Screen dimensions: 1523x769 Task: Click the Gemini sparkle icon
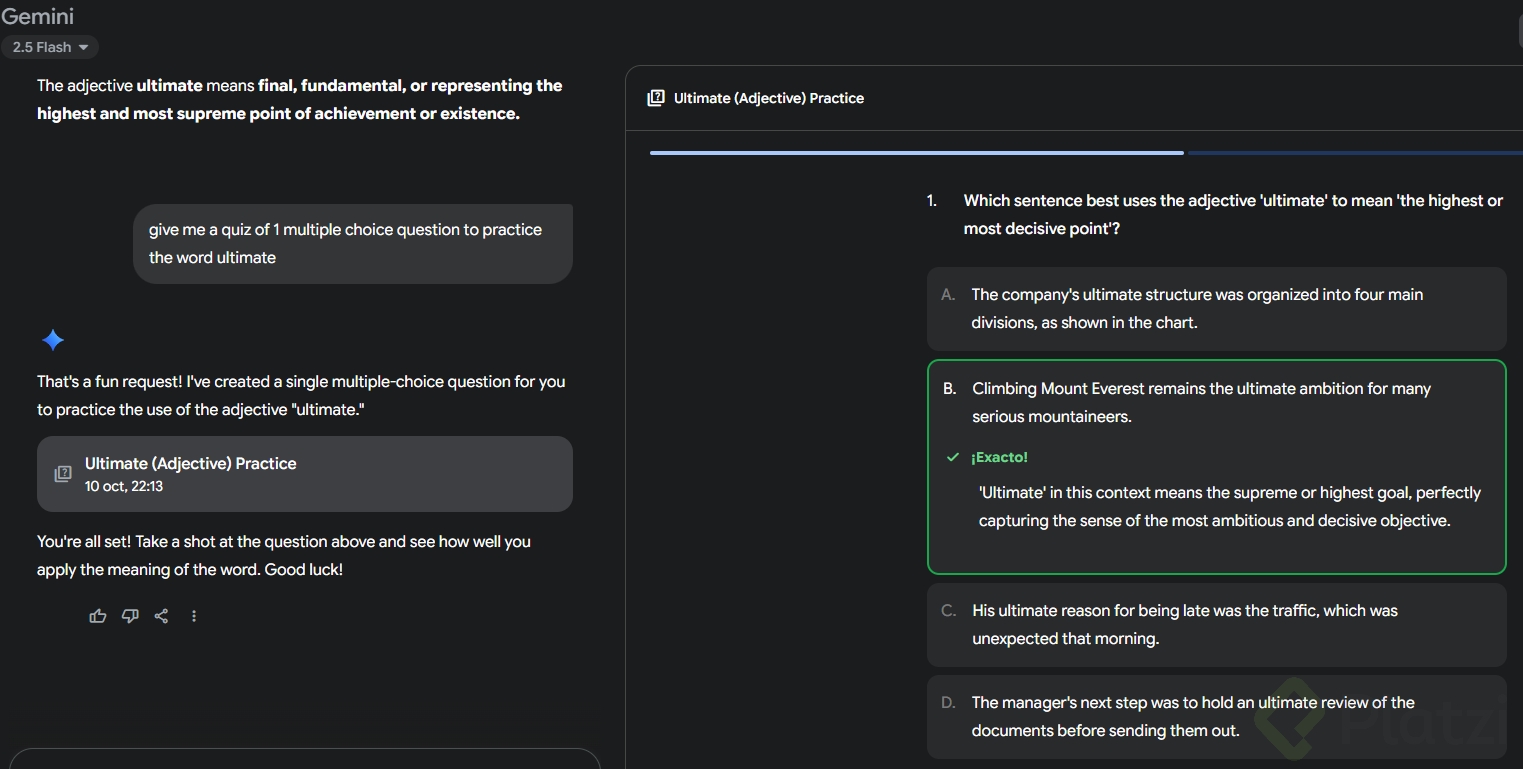pyautogui.click(x=53, y=340)
